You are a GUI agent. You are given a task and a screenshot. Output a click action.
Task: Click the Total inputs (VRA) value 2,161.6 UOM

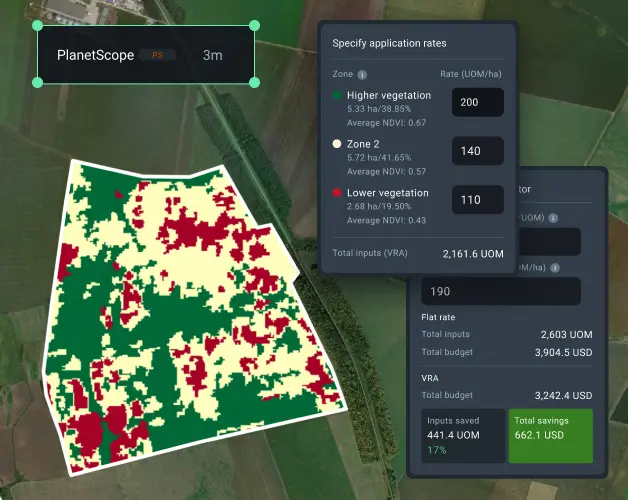(472, 254)
